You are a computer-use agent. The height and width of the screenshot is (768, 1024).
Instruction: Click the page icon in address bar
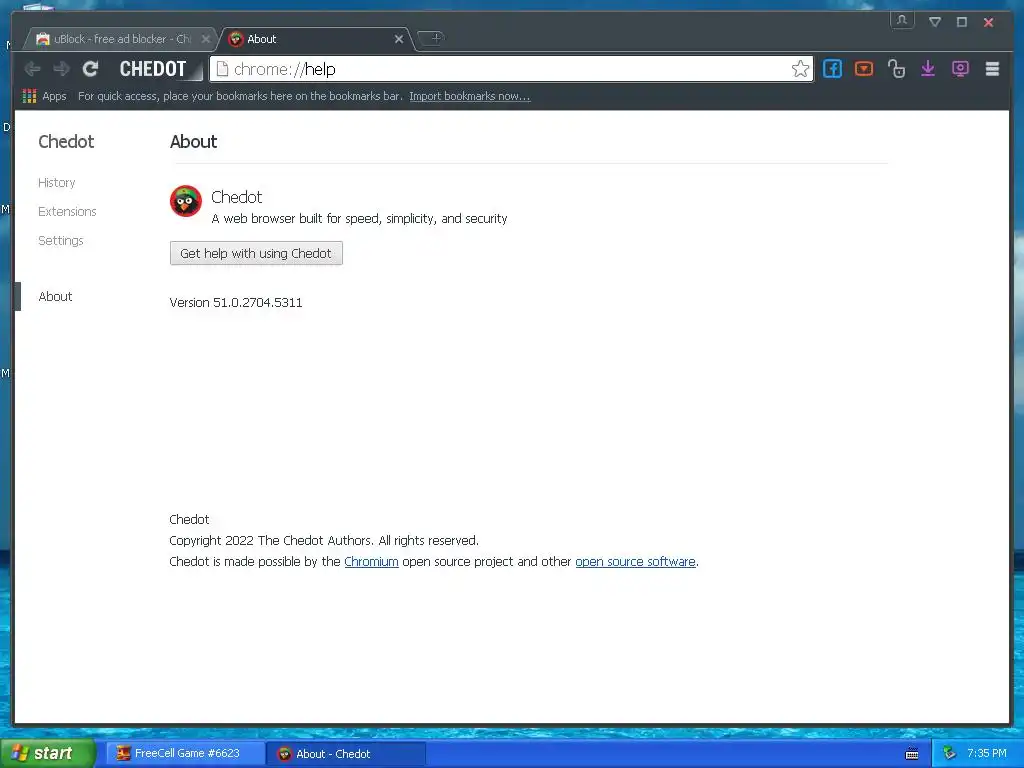[222, 69]
